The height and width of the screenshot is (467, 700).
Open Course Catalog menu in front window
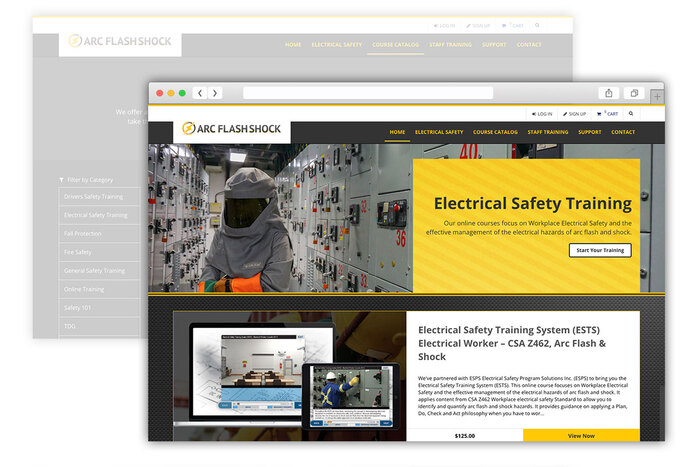coord(495,132)
